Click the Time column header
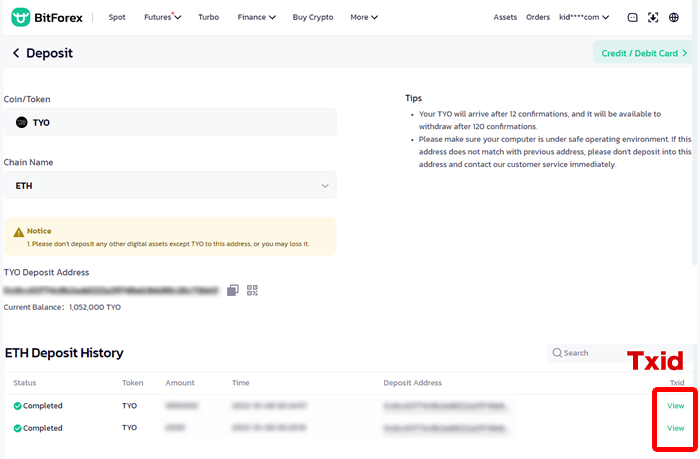Image resolution: width=700 pixels, height=459 pixels. [241, 383]
